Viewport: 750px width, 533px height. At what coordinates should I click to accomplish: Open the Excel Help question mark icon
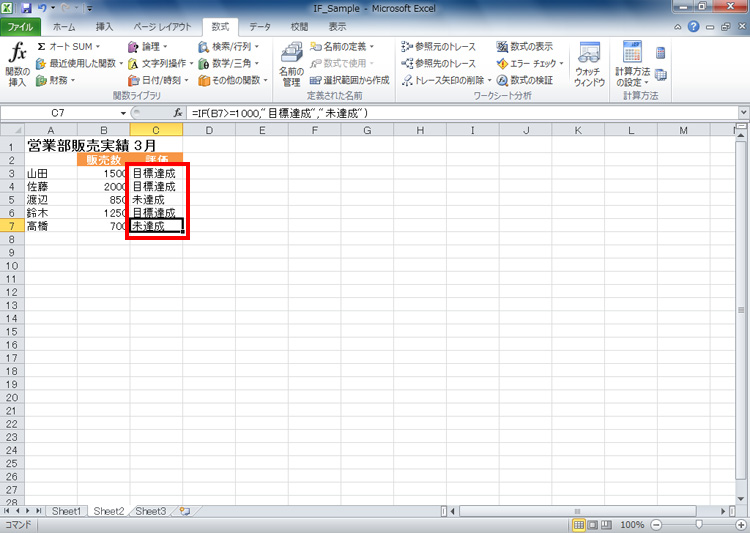click(x=693, y=27)
